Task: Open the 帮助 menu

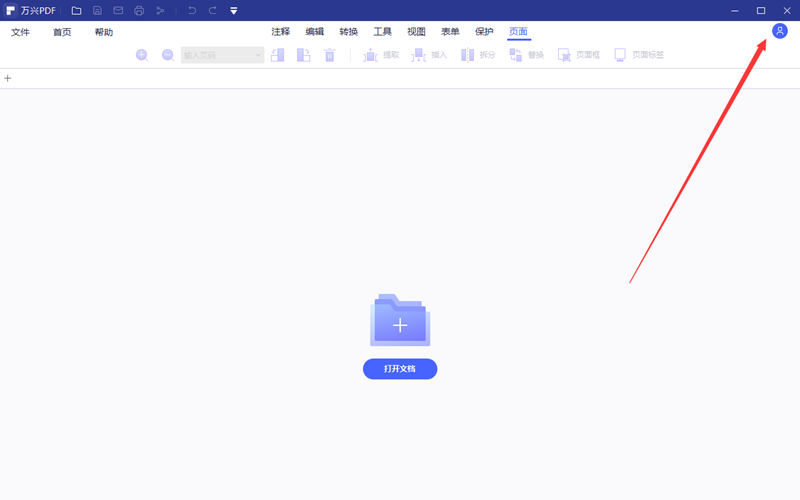Action: coord(104,32)
